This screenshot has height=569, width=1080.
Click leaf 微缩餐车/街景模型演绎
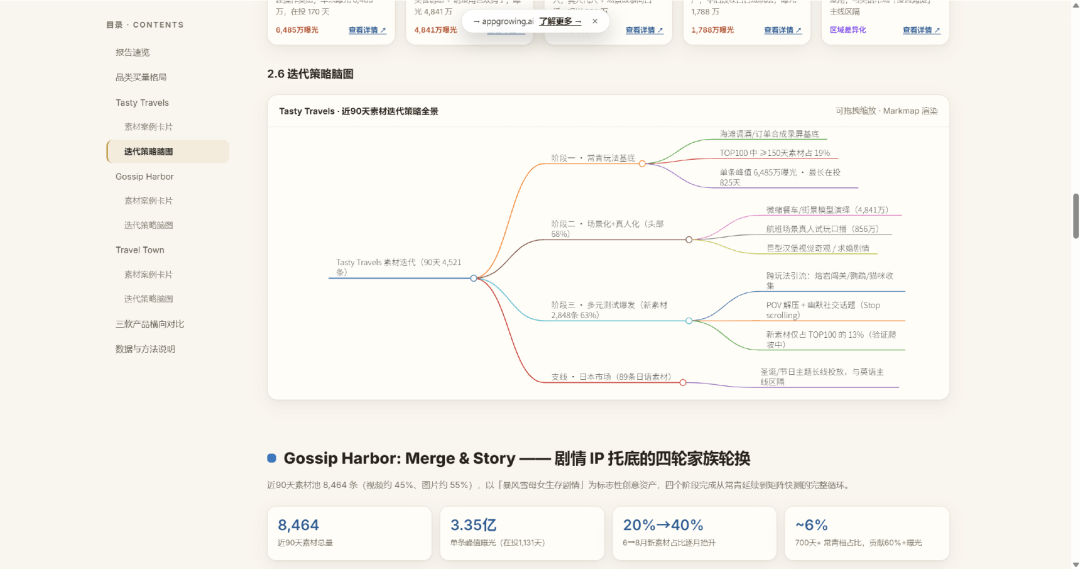pyautogui.click(x=828, y=209)
